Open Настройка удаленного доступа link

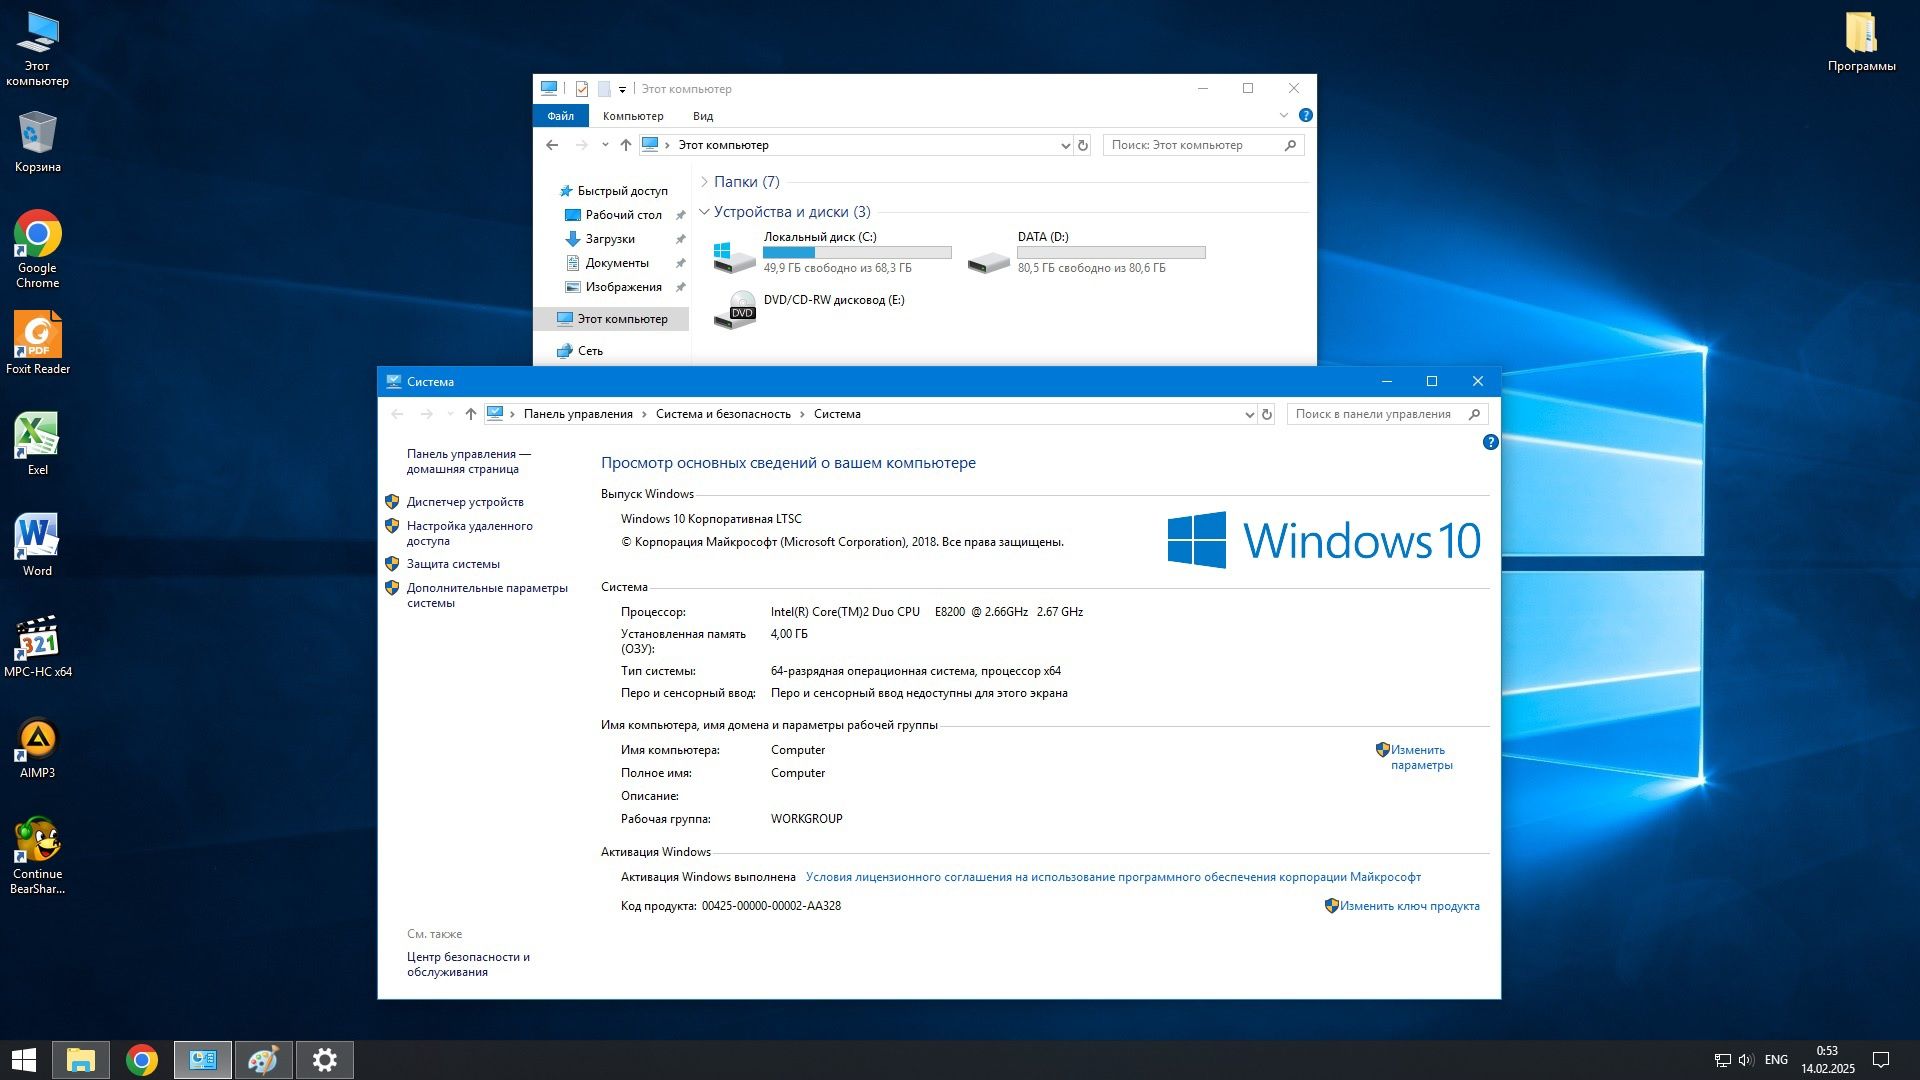470,533
